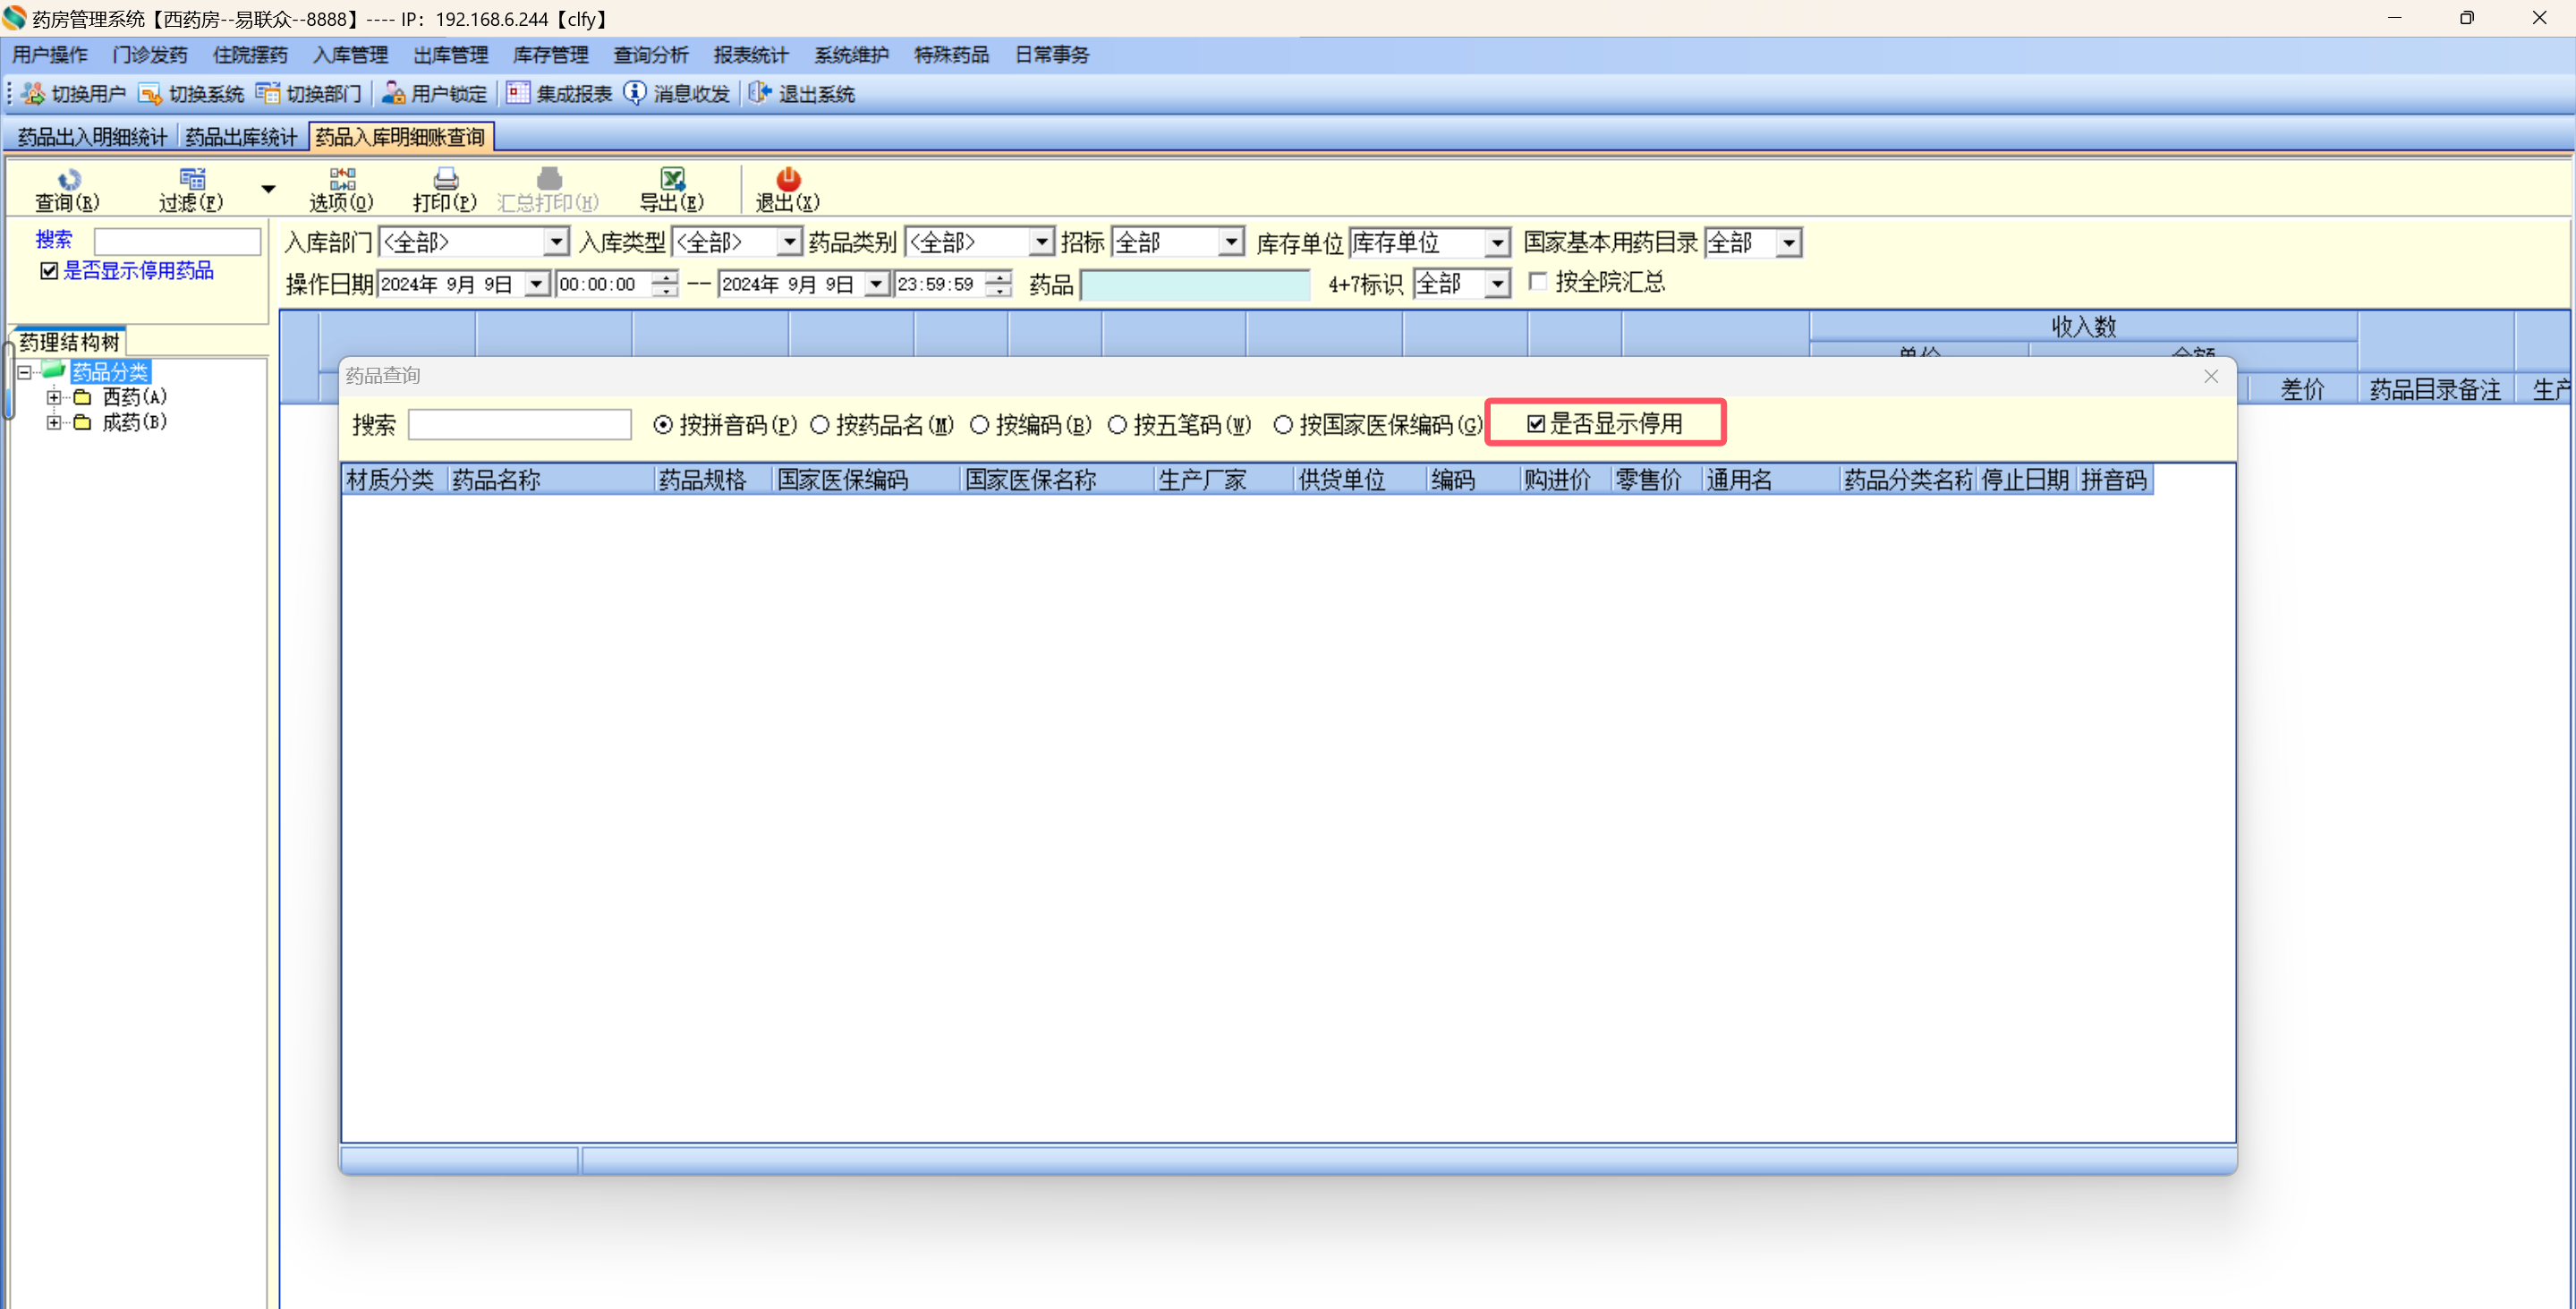Click the 查询(R) refresh icon
Viewport: 2576px width, 1309px height.
tap(68, 180)
